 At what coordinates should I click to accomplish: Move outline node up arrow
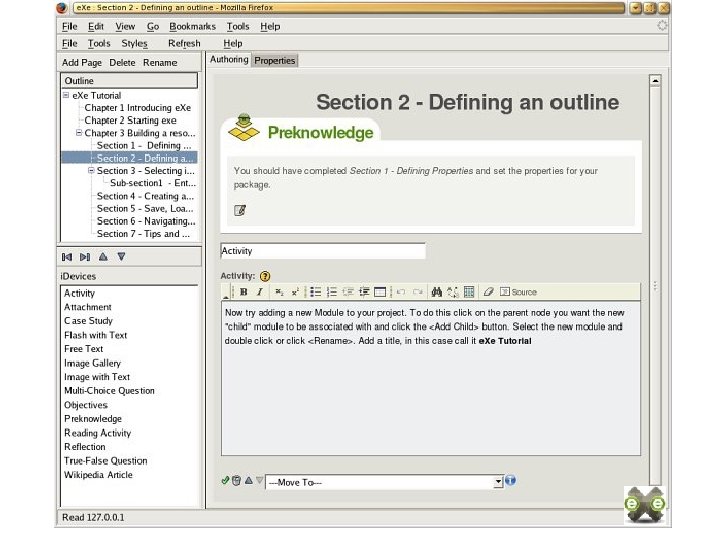[103, 257]
